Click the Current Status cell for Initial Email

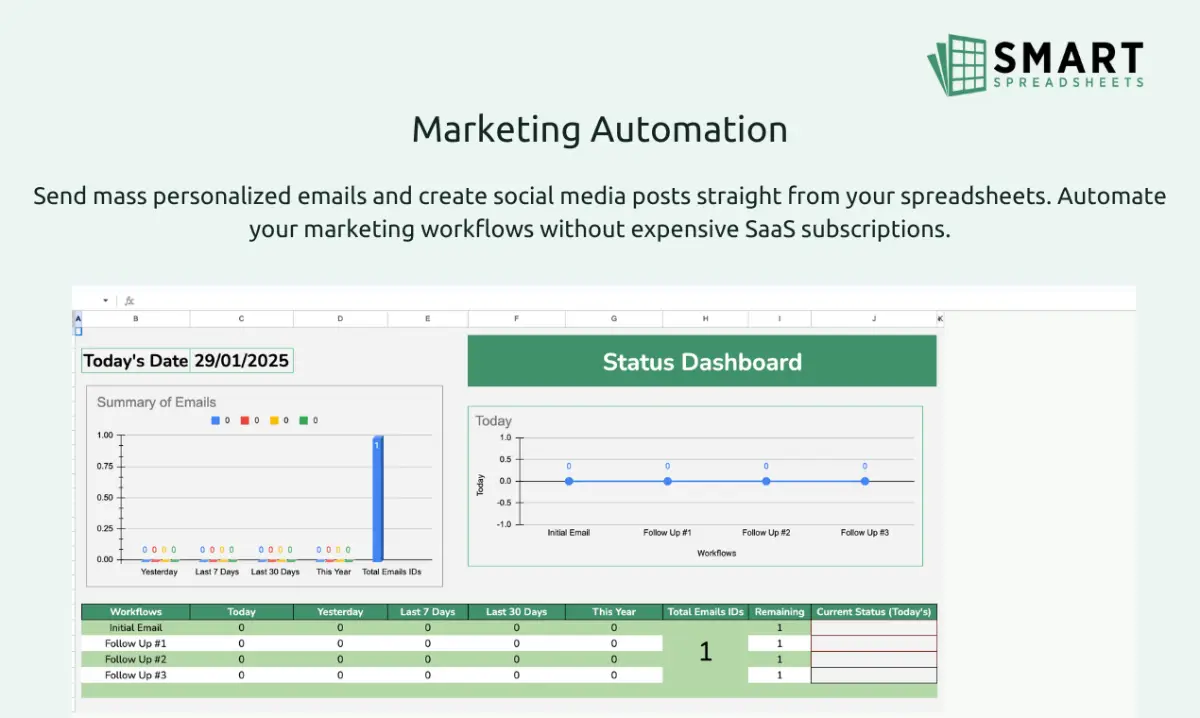point(873,627)
